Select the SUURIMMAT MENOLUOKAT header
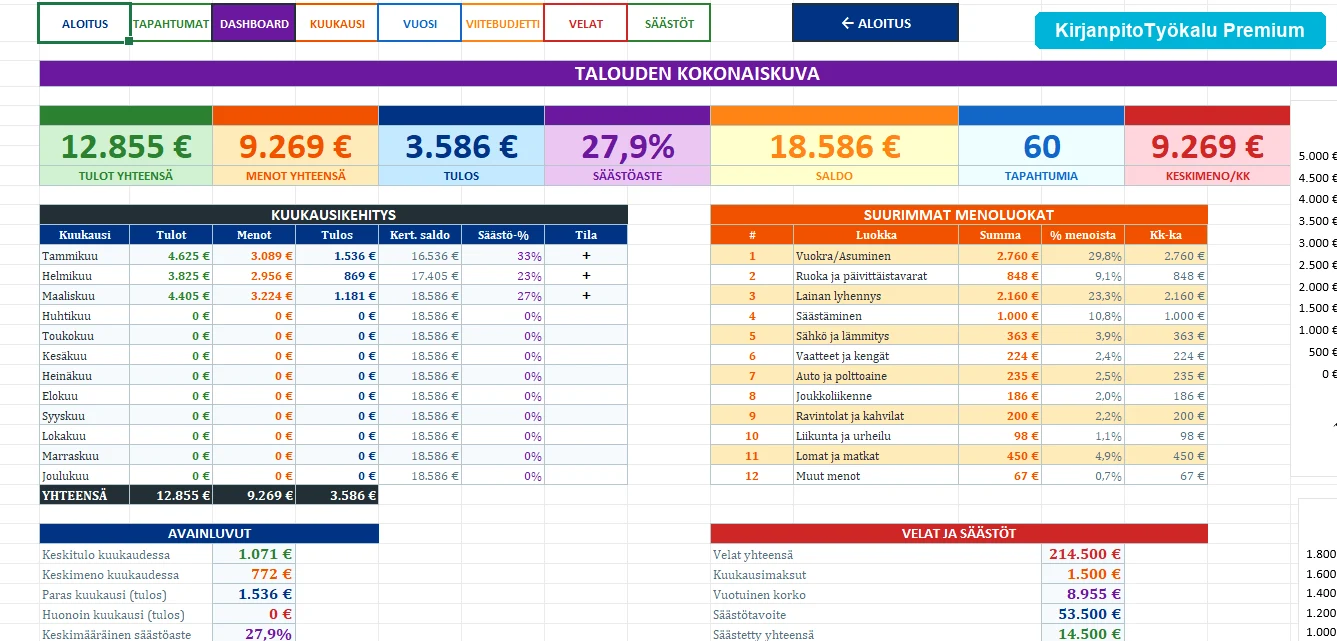The width and height of the screenshot is (1337, 641). pos(959,215)
